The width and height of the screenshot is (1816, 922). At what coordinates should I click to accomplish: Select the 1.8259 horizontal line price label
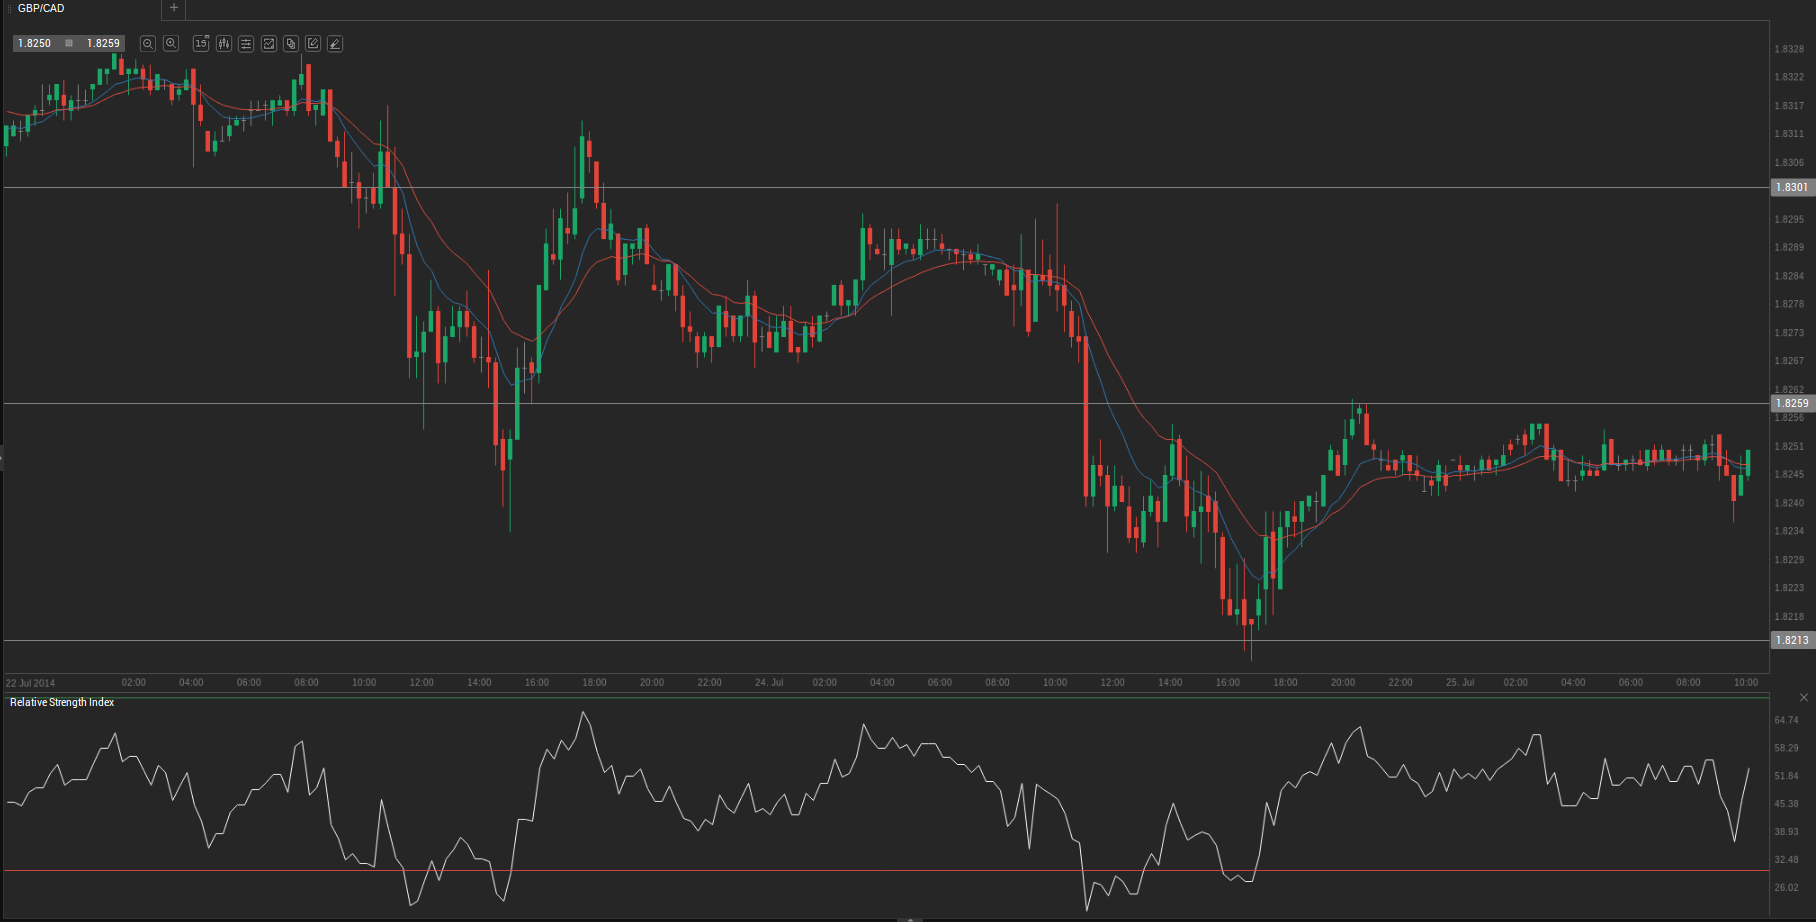pos(1792,404)
